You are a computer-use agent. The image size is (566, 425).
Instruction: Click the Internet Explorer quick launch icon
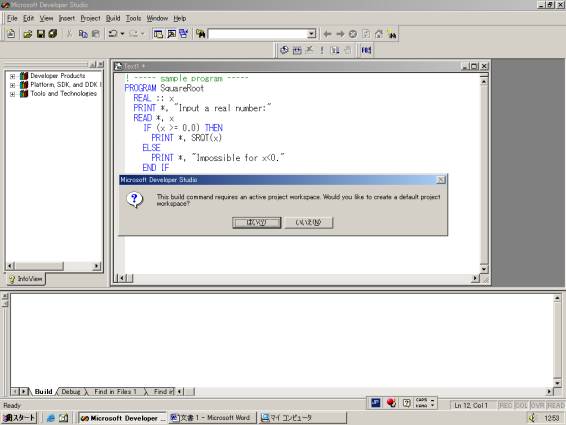(x=51, y=418)
